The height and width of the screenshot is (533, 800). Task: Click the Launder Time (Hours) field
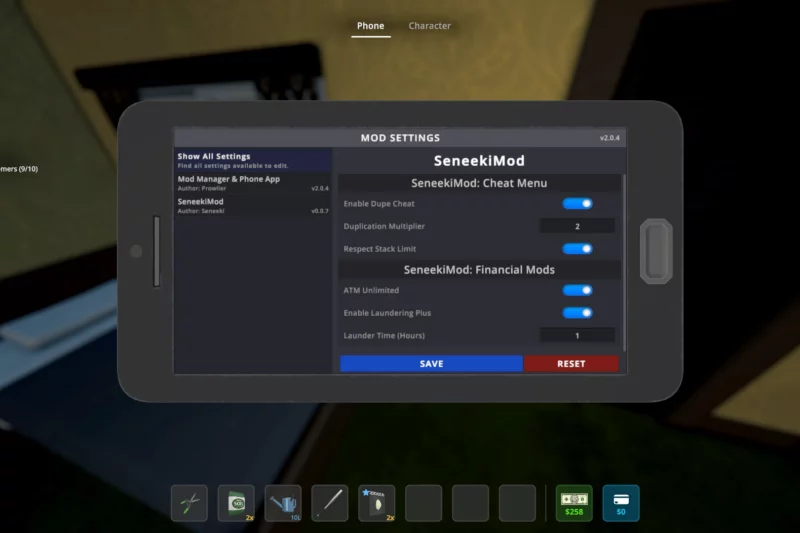[577, 335]
